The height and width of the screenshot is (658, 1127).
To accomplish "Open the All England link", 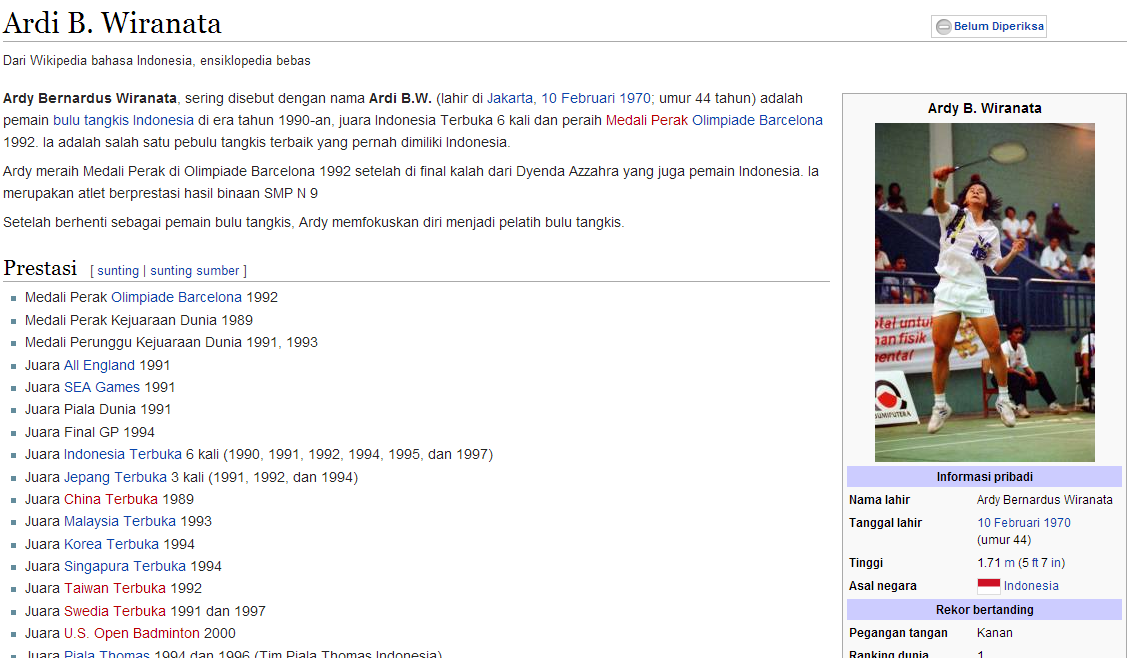I will tap(99, 365).
